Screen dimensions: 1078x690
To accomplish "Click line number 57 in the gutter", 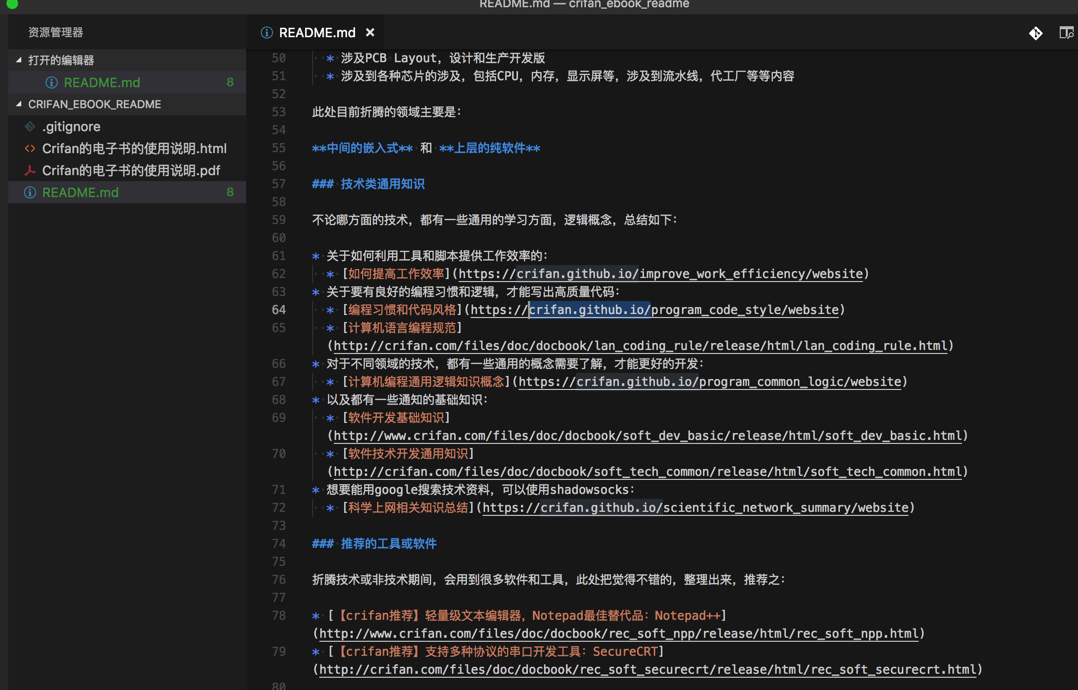I will (278, 184).
